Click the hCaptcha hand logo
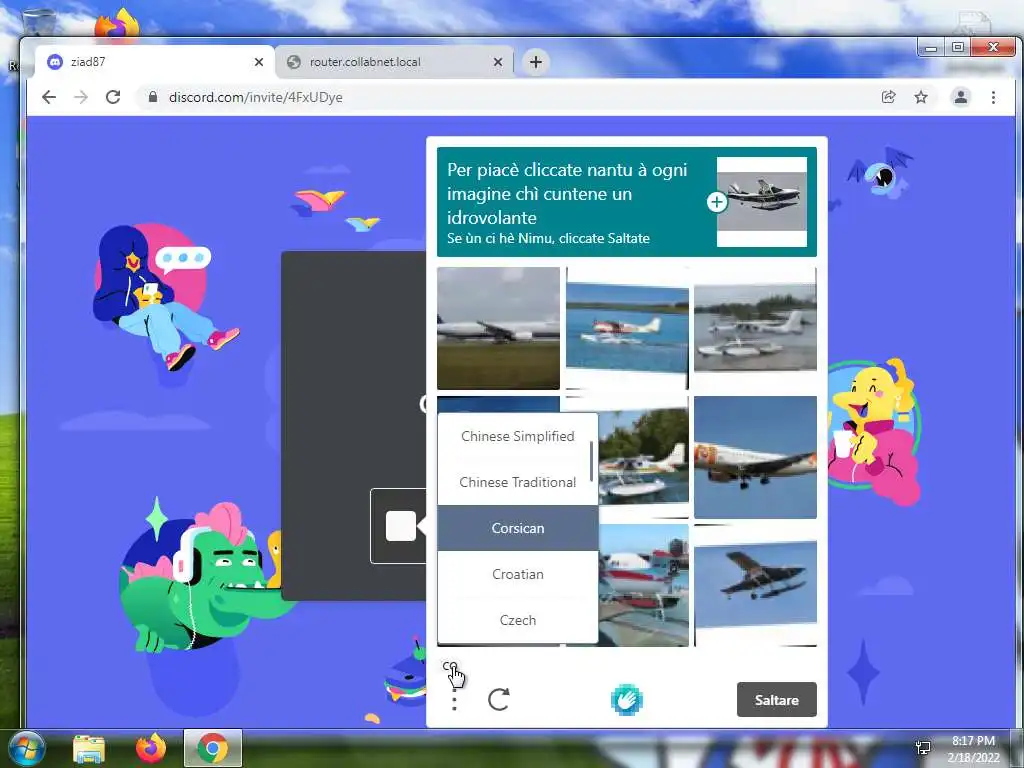The image size is (1024, 768). tap(626, 699)
